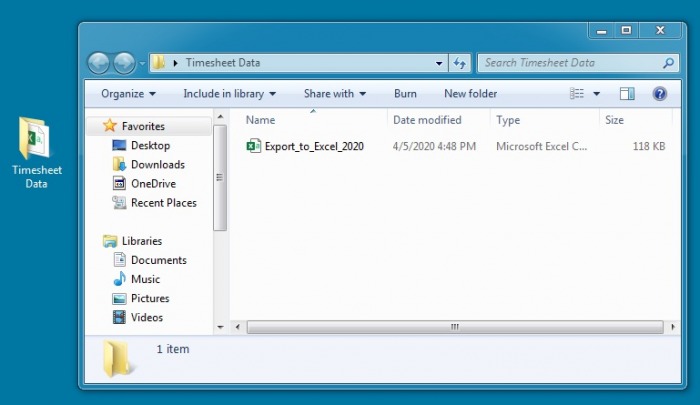
Task: Select OneDrive under Favorites
Action: [x=153, y=184]
